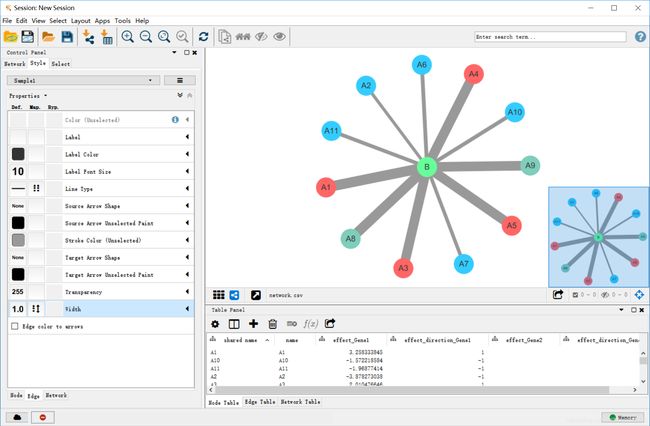Open table panel gear settings icon
Screen dimensions: 650x426
click(x=215, y=324)
